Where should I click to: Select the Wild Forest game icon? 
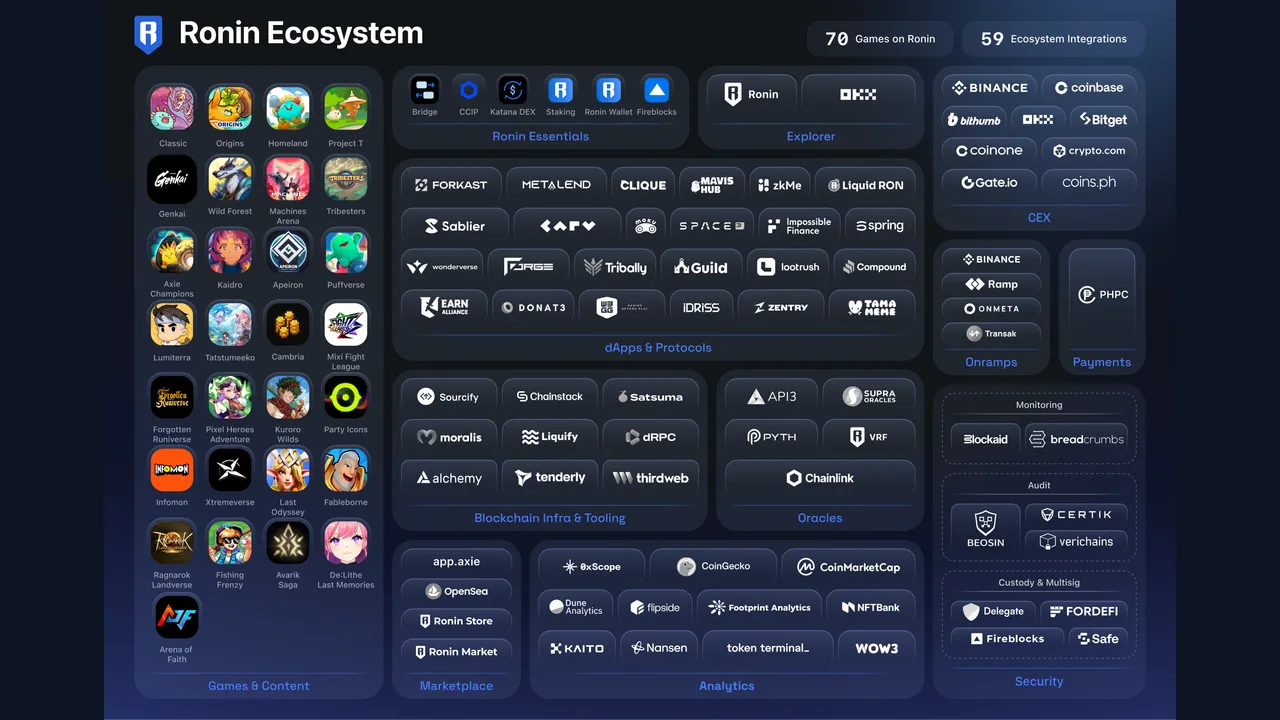tap(230, 179)
